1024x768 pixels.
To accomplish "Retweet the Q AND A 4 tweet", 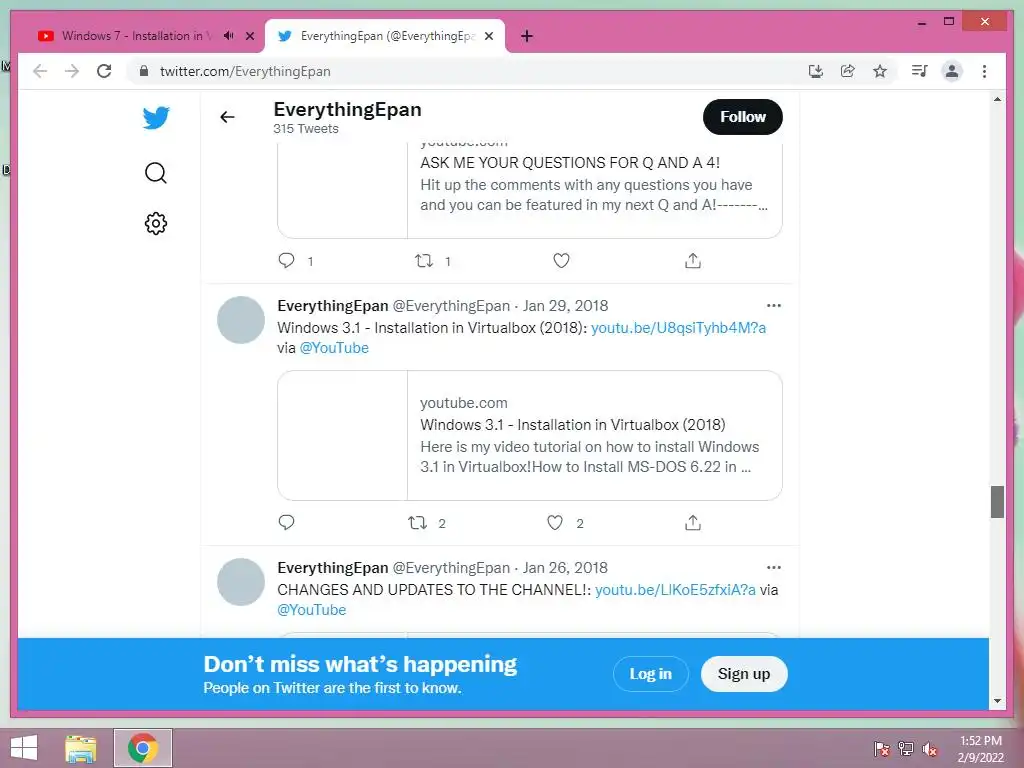I will tap(424, 261).
